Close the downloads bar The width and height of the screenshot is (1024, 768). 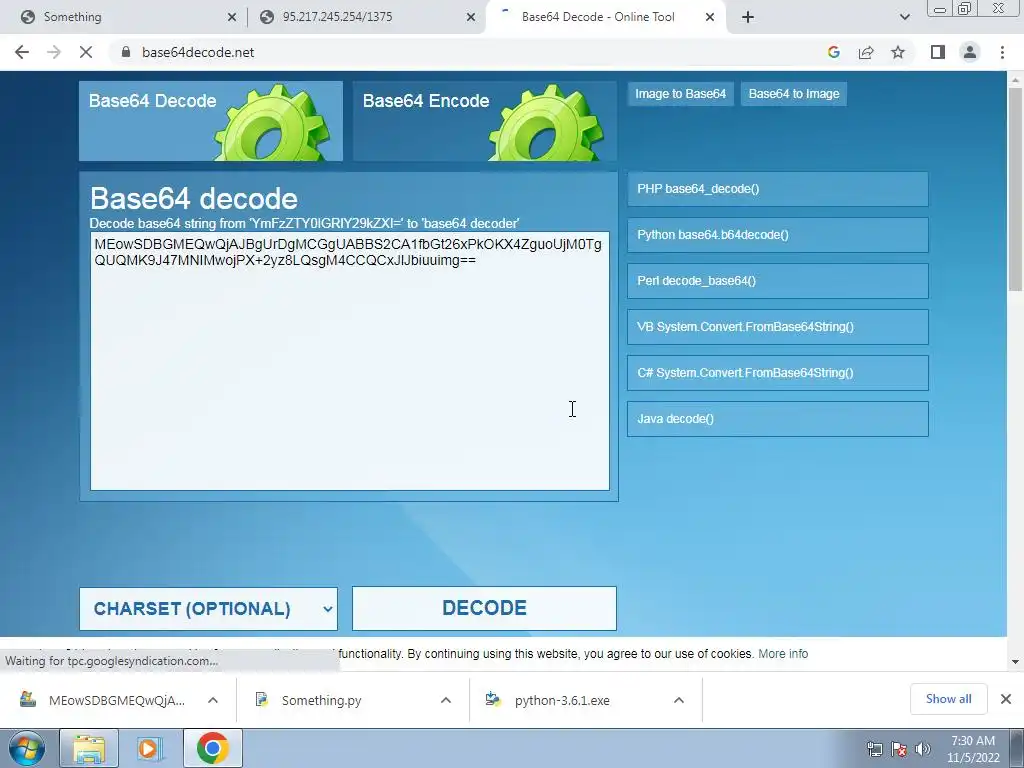click(1006, 699)
